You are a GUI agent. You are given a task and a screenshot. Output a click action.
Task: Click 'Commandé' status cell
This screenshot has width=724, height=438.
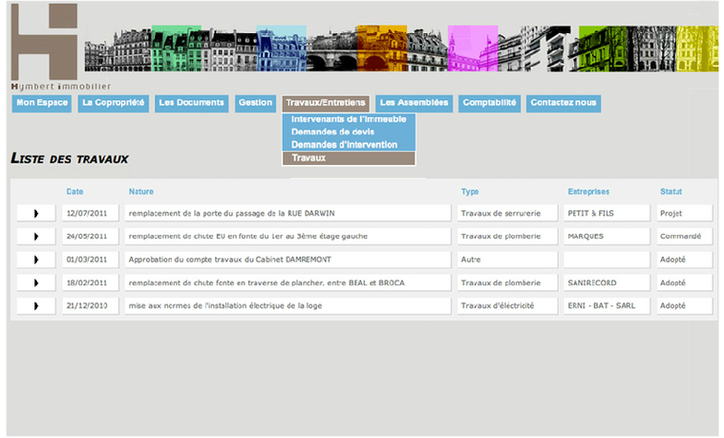click(x=684, y=236)
